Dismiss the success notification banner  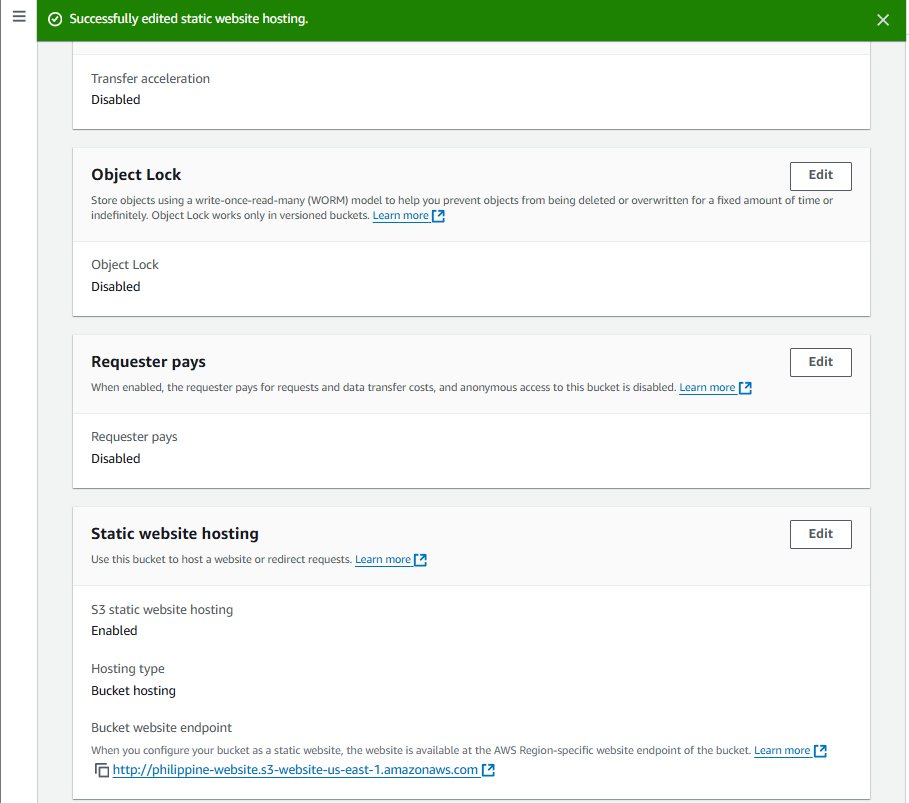[882, 20]
